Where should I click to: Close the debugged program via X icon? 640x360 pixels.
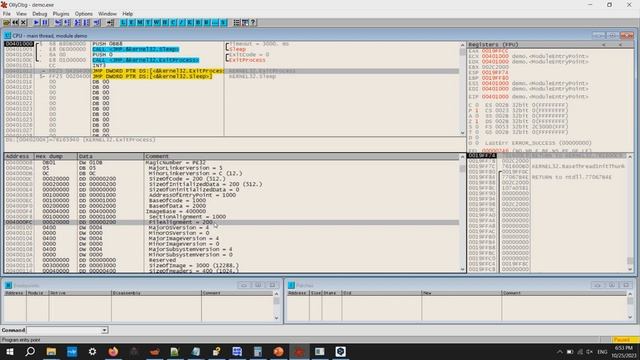[23, 22]
